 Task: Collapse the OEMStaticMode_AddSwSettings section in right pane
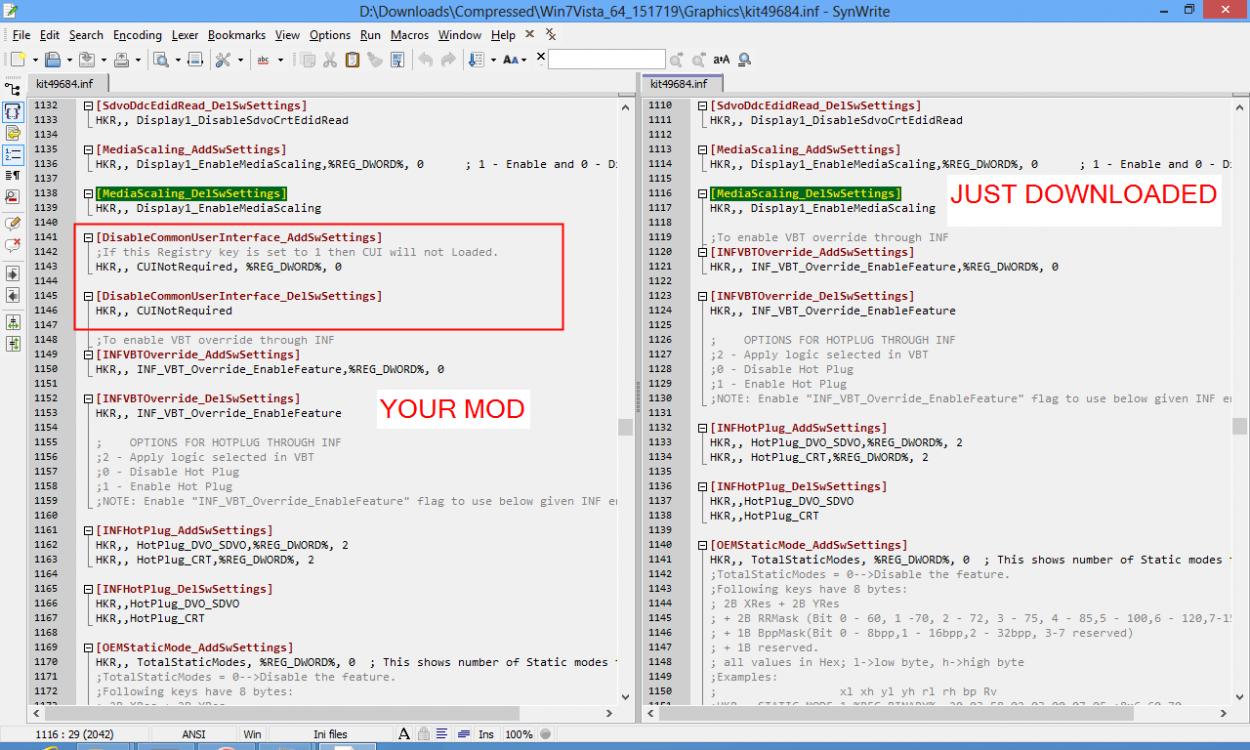[703, 545]
